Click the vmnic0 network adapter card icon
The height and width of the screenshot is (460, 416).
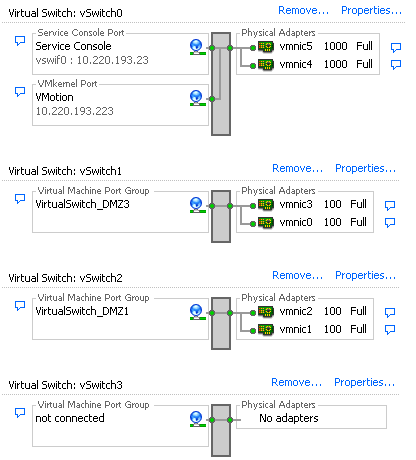pyautogui.click(x=266, y=222)
